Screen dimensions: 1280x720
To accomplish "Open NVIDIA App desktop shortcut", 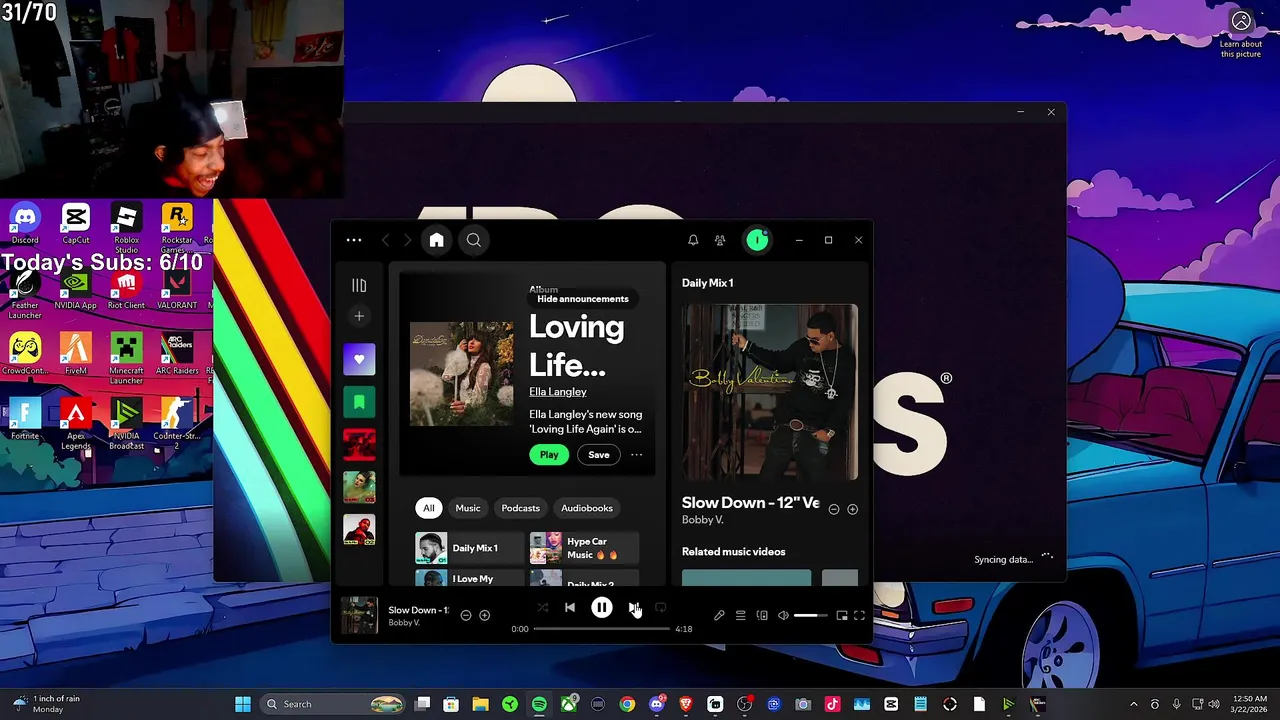I will 76,290.
